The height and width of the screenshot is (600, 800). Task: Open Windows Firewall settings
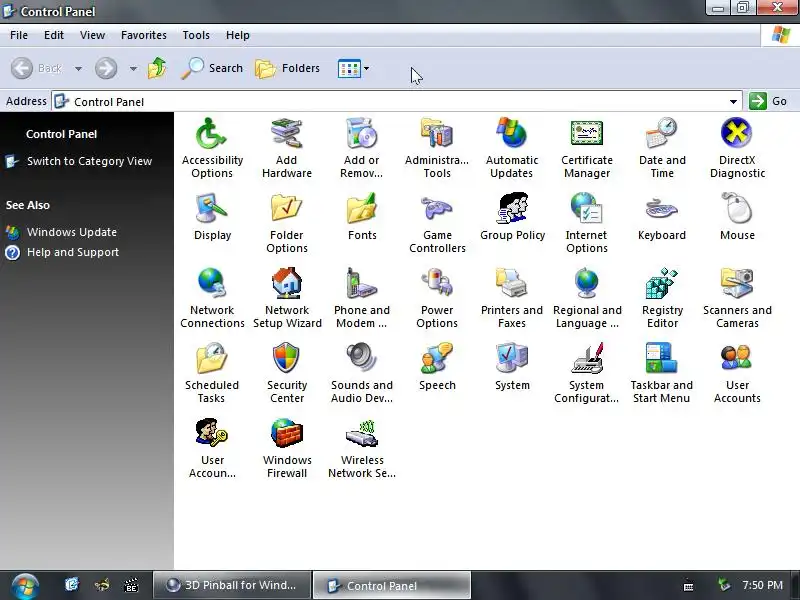point(287,448)
